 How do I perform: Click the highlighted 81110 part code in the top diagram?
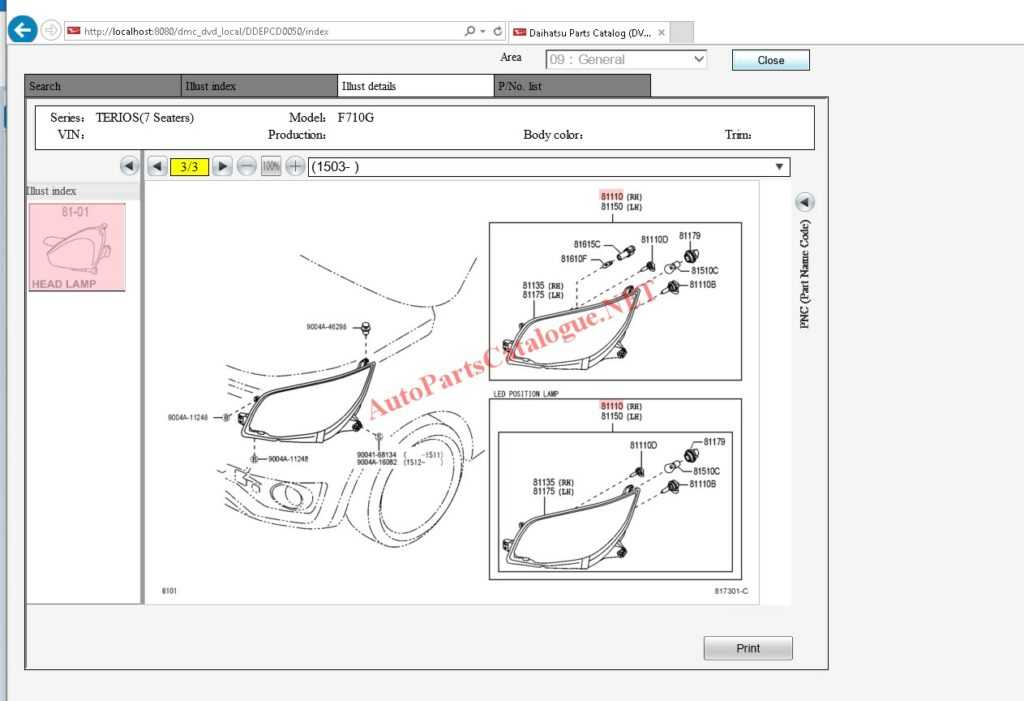coord(611,196)
